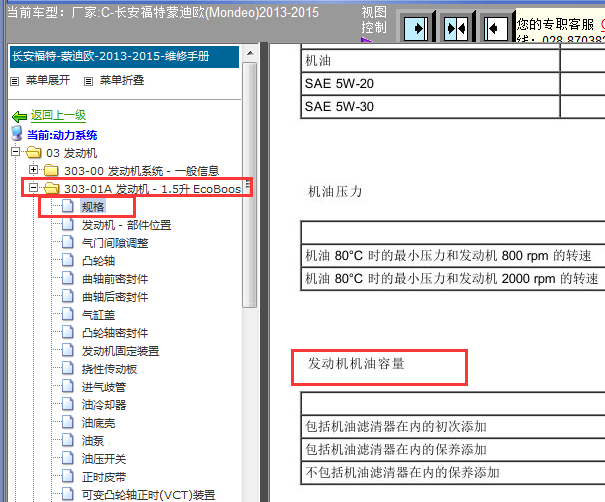This screenshot has height=502, width=605.
Task: Click the 发动机机油容量 heading
Action: 356,363
